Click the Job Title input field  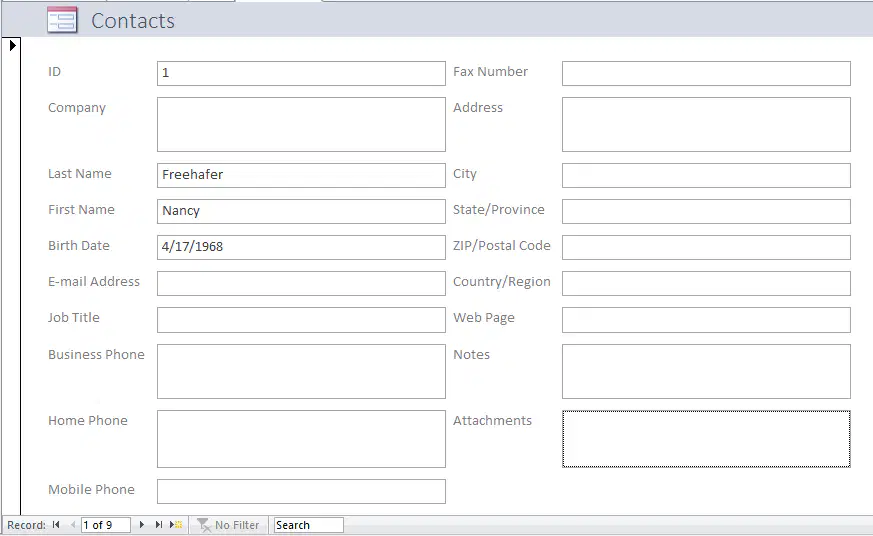301,320
